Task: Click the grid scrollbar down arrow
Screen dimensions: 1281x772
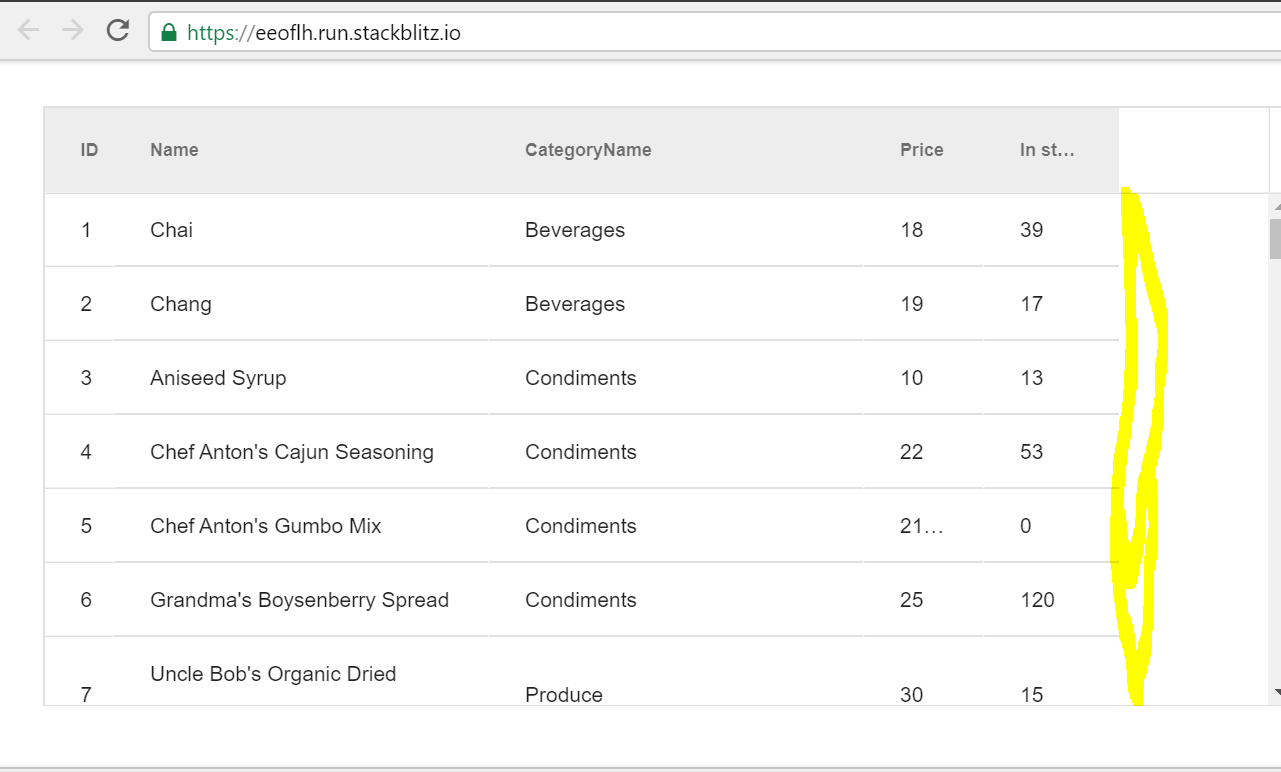Action: (x=1276, y=691)
